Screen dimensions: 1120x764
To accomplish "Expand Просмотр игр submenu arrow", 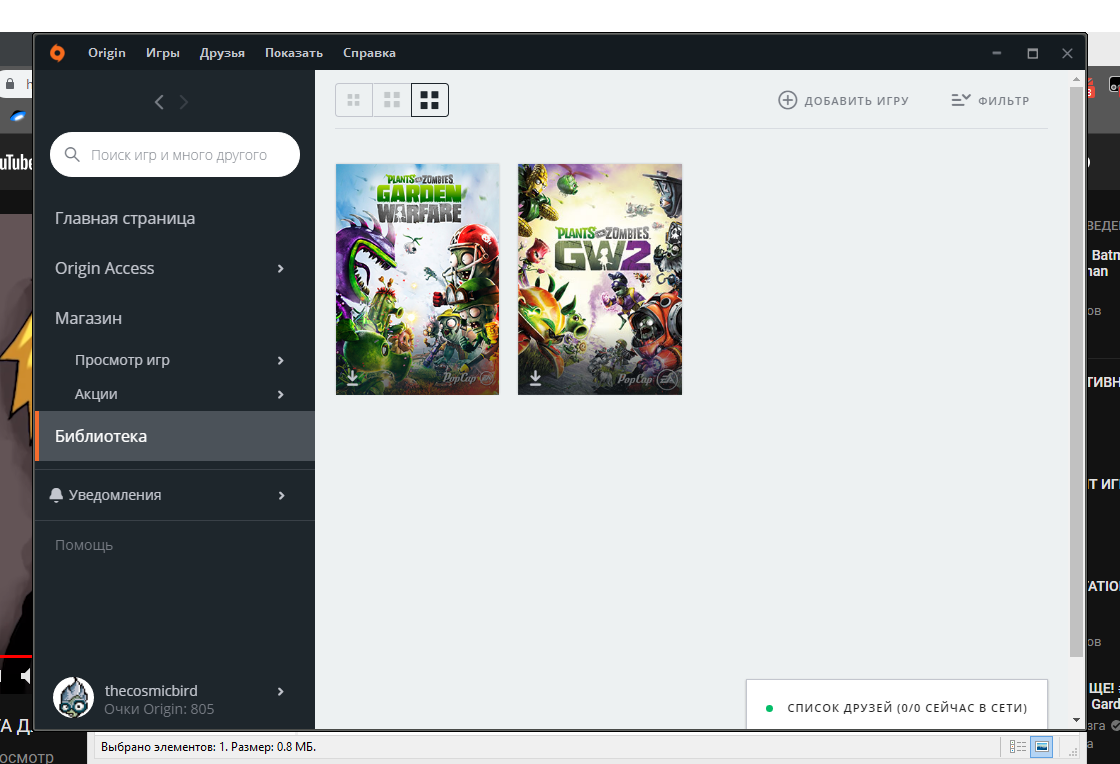I will point(281,361).
